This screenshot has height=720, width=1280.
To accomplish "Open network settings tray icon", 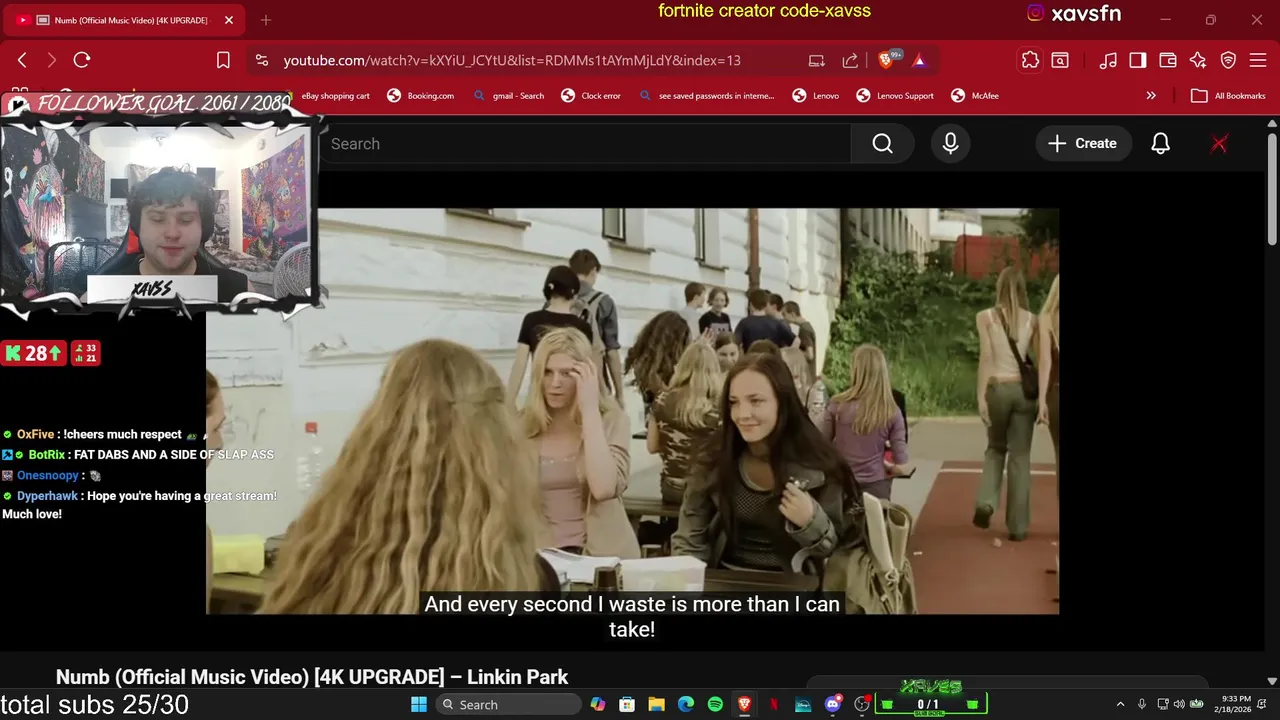I will [1163, 705].
